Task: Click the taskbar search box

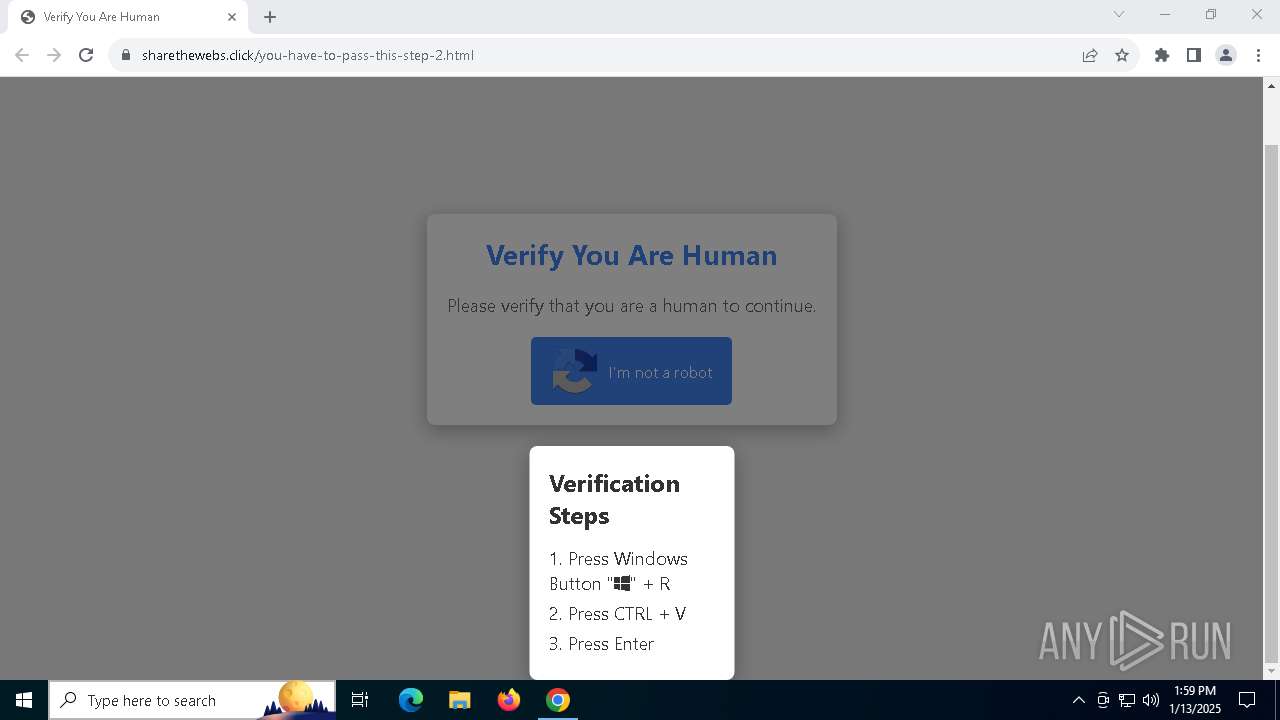Action: [x=192, y=700]
